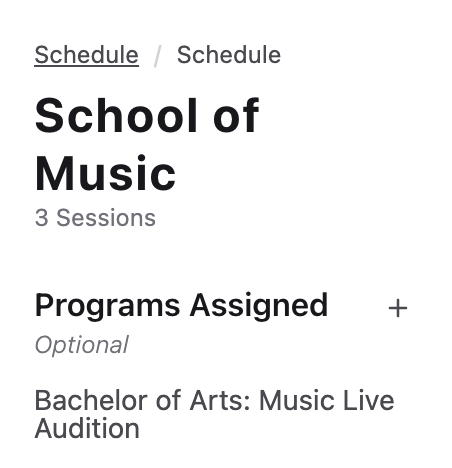Add a program with the plus icon
The width and height of the screenshot is (452, 468).
398,308
